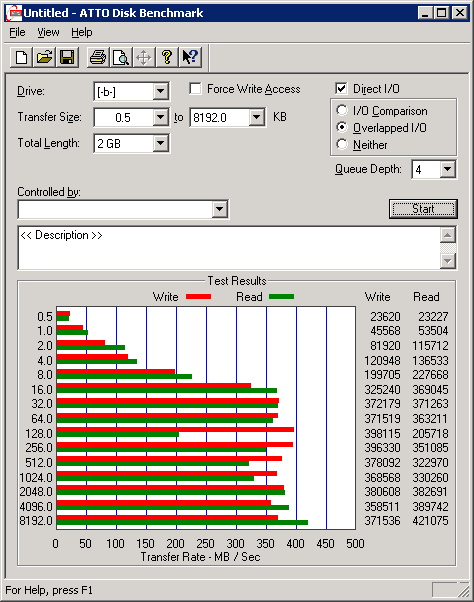Click the ATTO application icon in title bar

[14, 13]
